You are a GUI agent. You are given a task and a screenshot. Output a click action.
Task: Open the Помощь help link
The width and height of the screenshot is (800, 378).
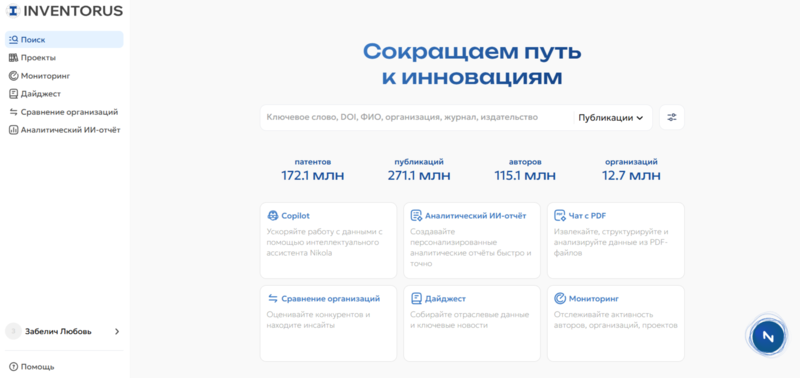[37, 366]
